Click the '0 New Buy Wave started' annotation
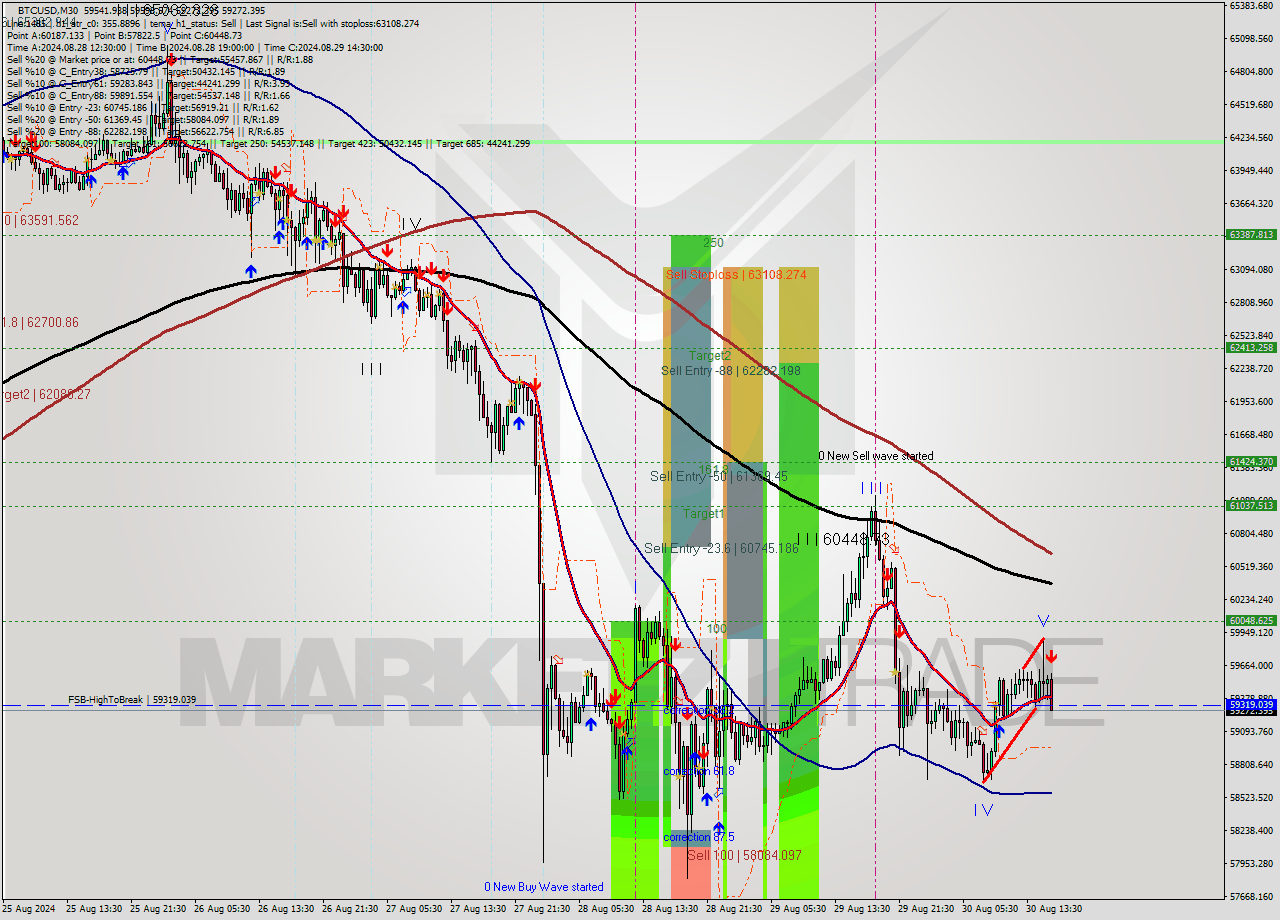1280x920 pixels. coord(544,887)
